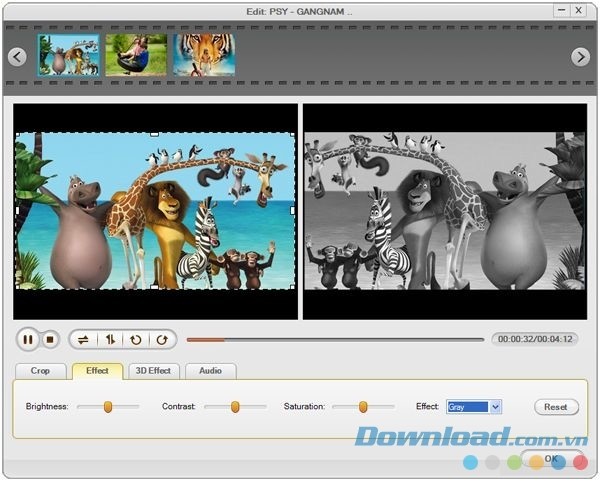Flip the video horizontally
The width and height of the screenshot is (600, 482).
[x=83, y=340]
